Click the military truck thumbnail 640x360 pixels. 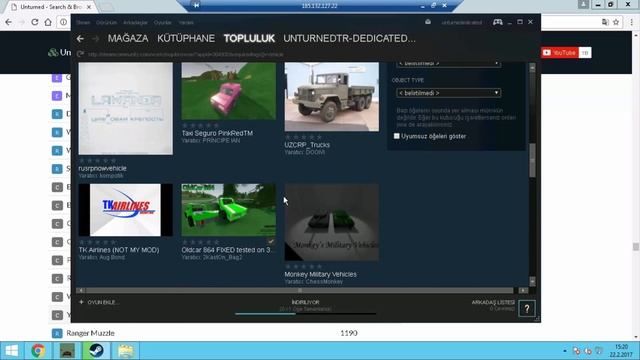tap(331, 97)
